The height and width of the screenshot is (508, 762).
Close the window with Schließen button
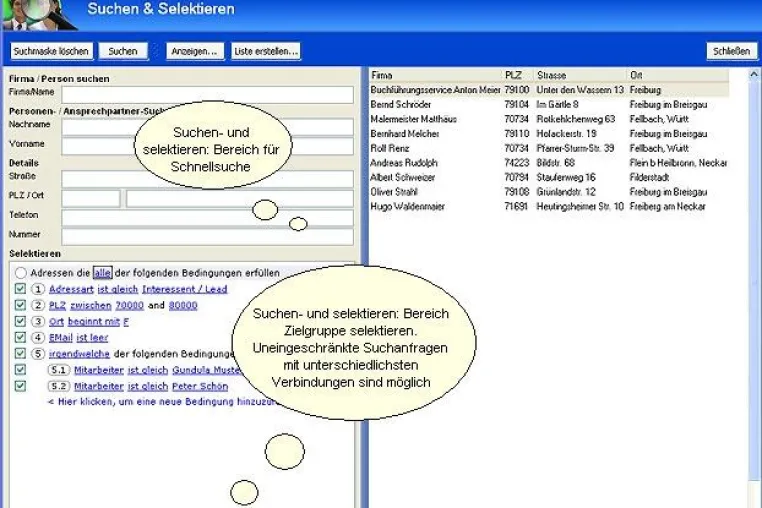731,51
